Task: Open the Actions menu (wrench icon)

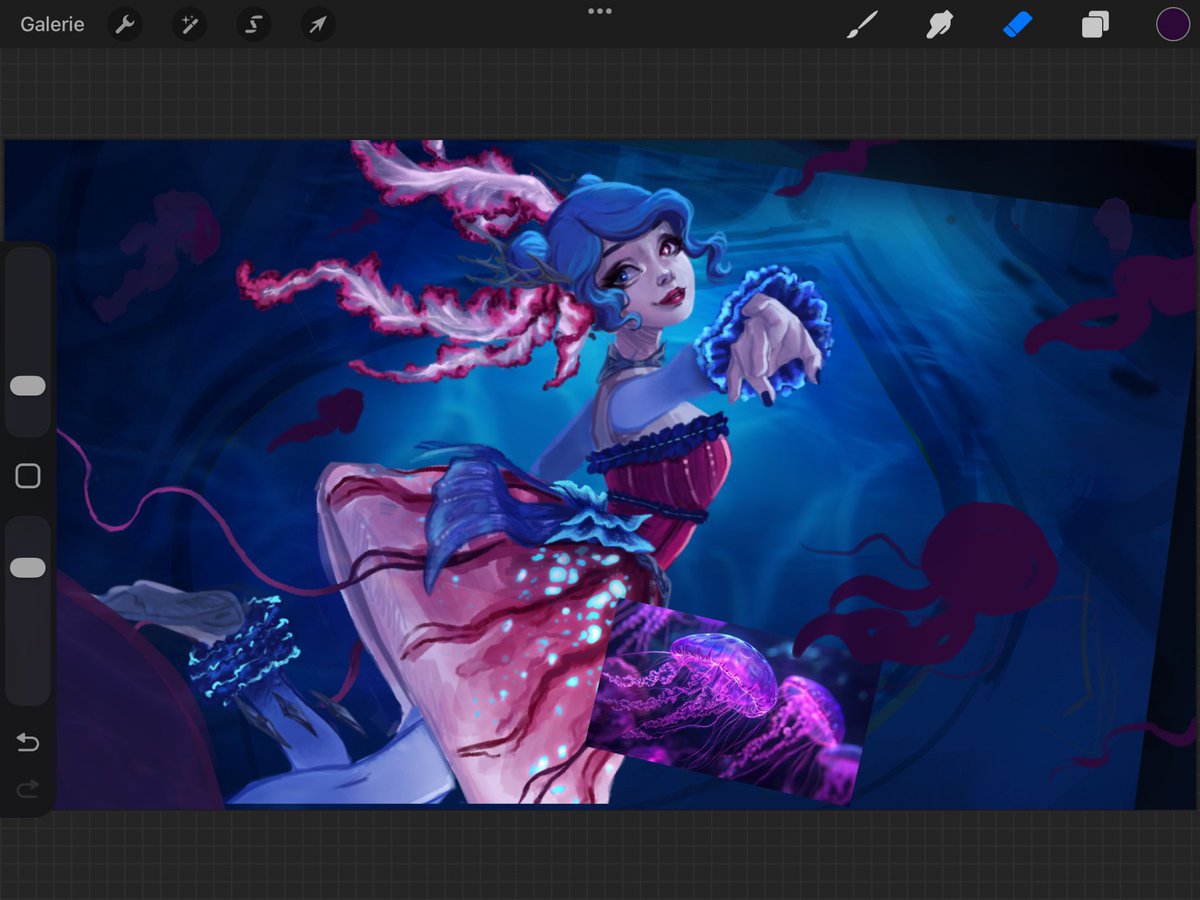Action: (125, 24)
